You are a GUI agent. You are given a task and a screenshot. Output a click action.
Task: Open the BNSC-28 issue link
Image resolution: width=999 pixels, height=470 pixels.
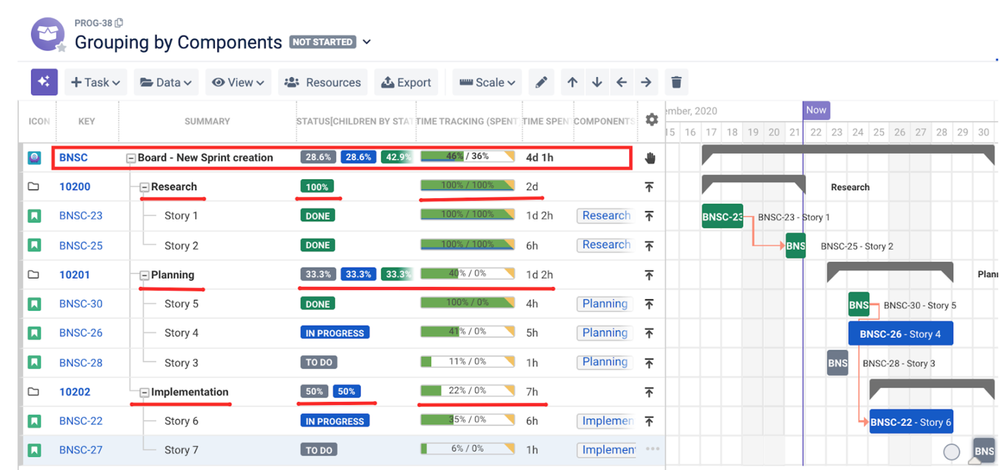tap(81, 363)
